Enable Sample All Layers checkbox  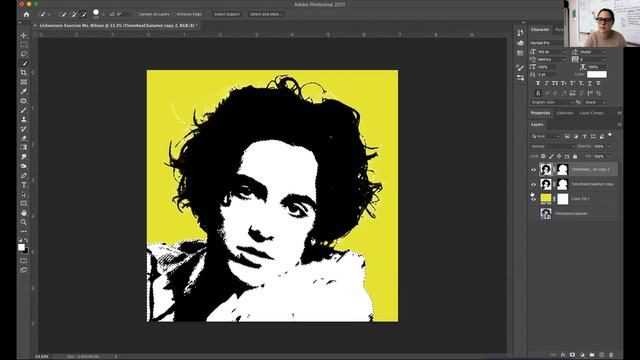(136, 14)
